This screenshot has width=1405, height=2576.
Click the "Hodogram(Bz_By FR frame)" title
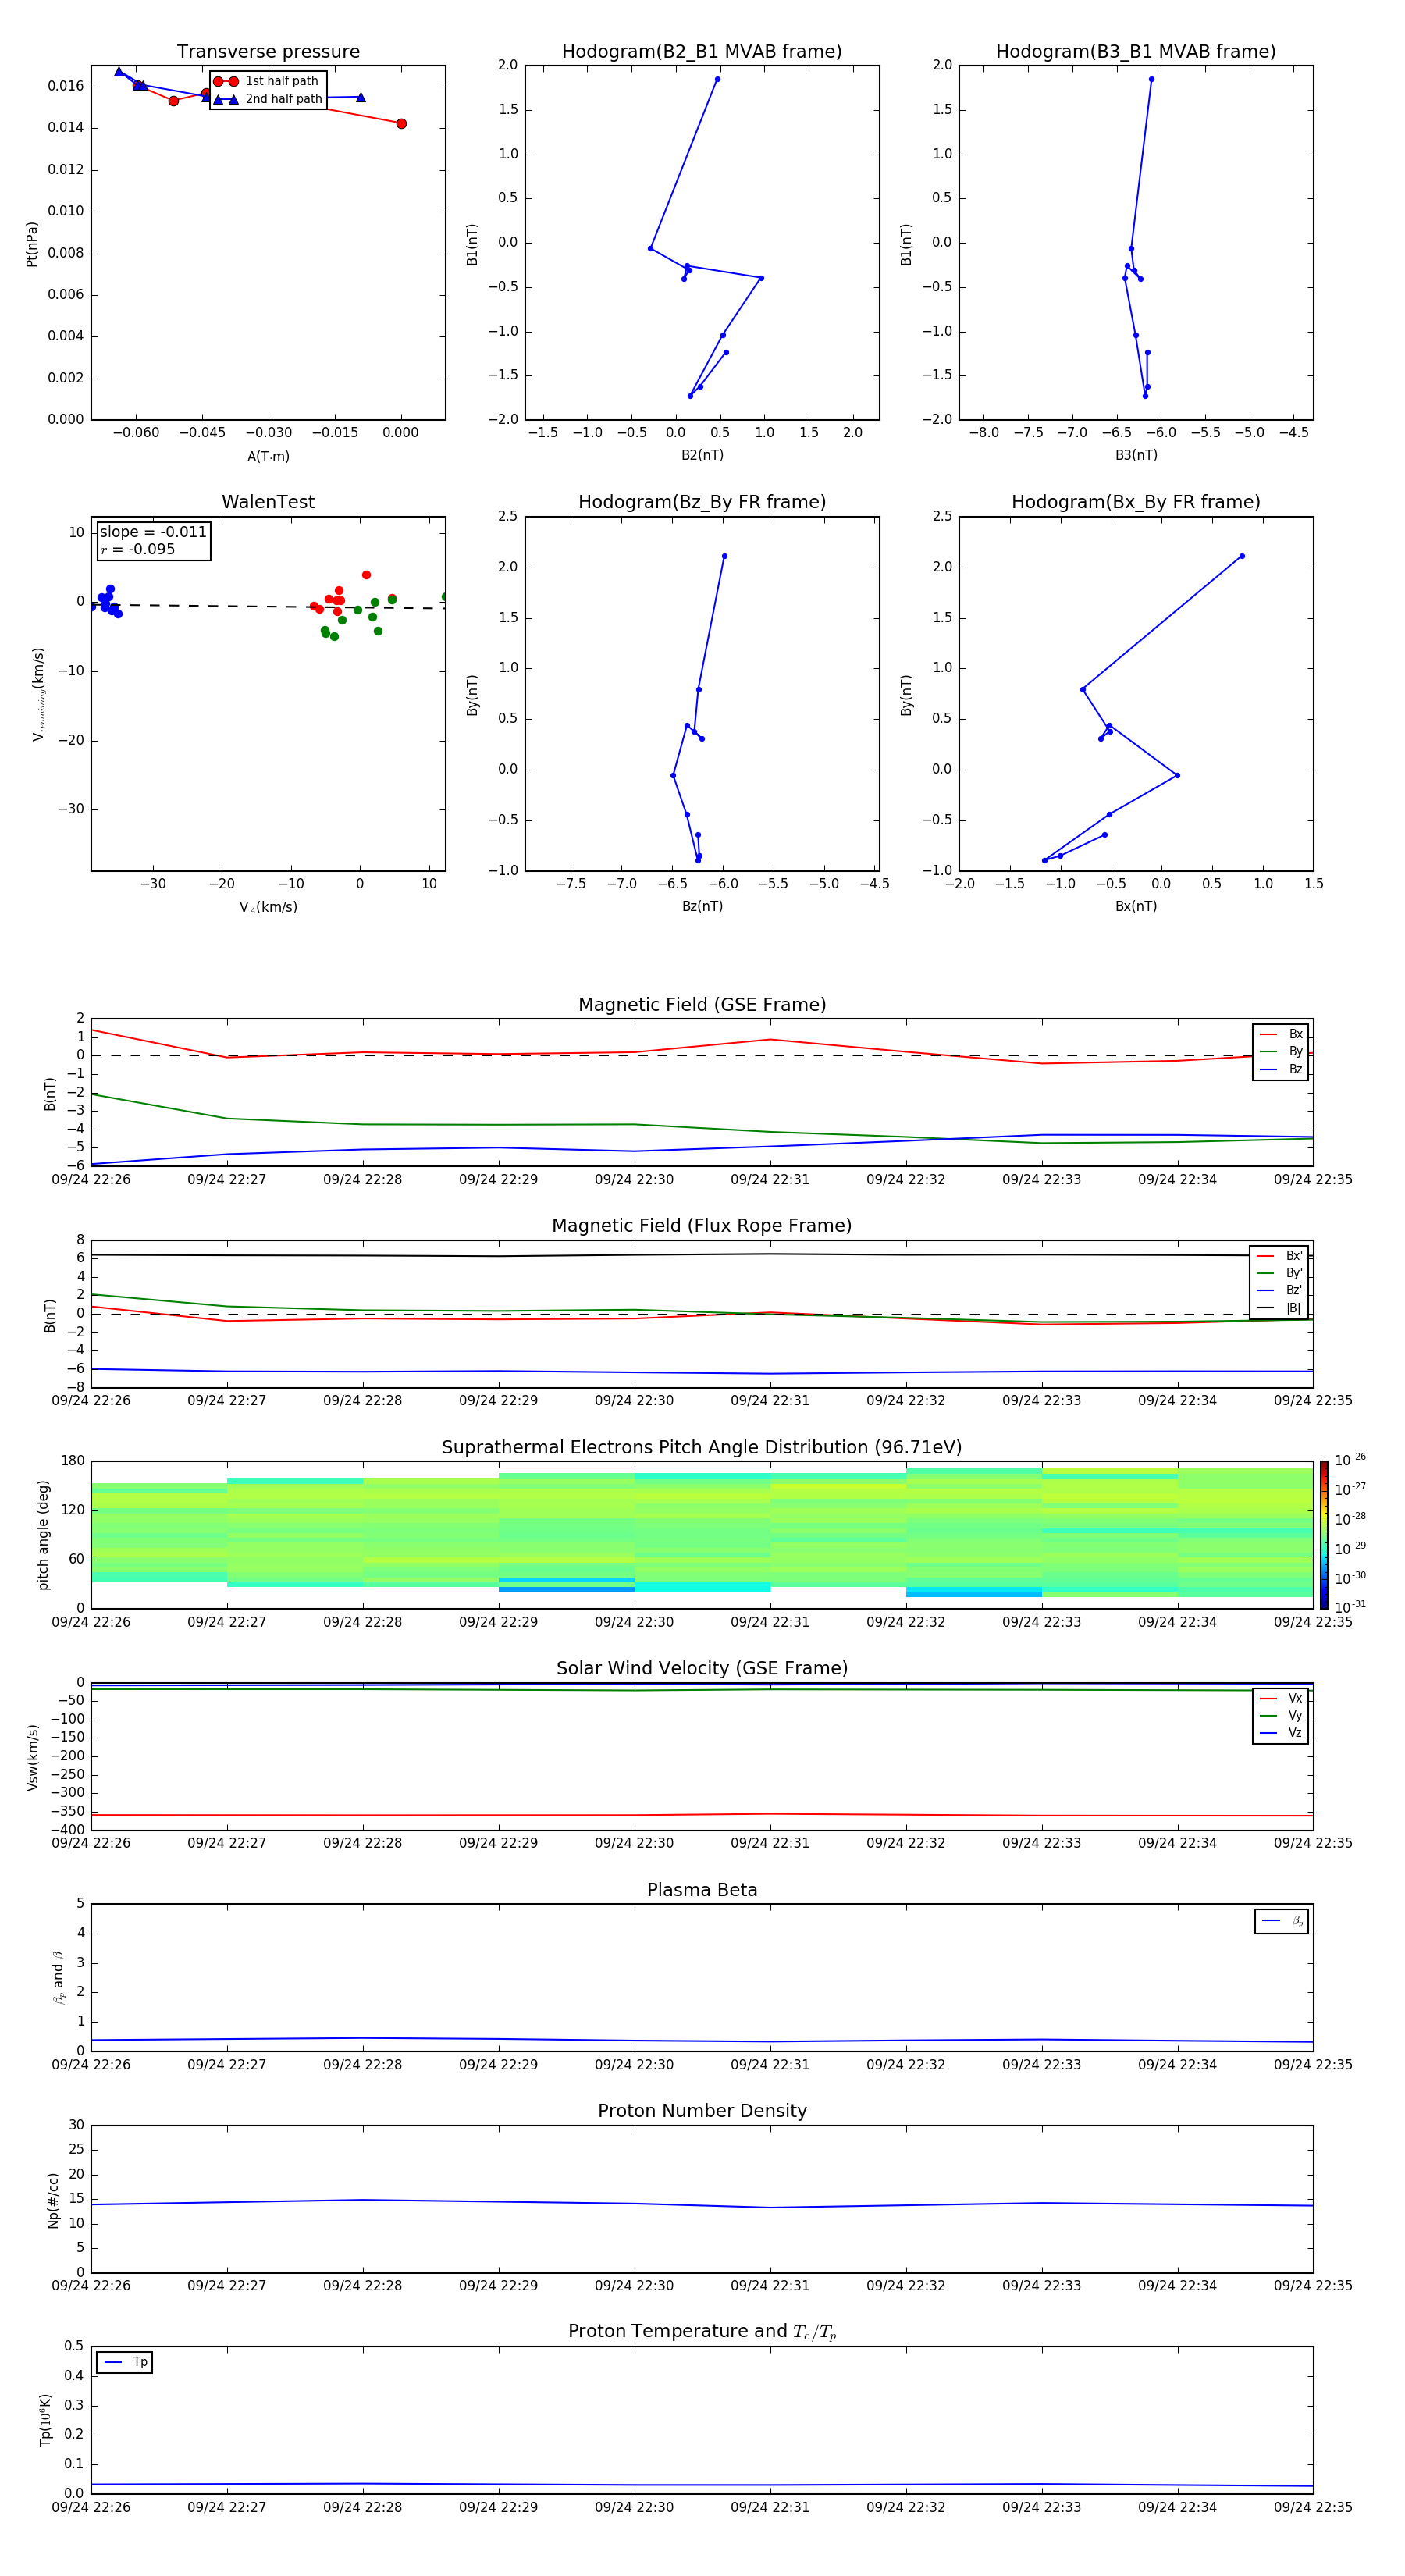pos(702,502)
